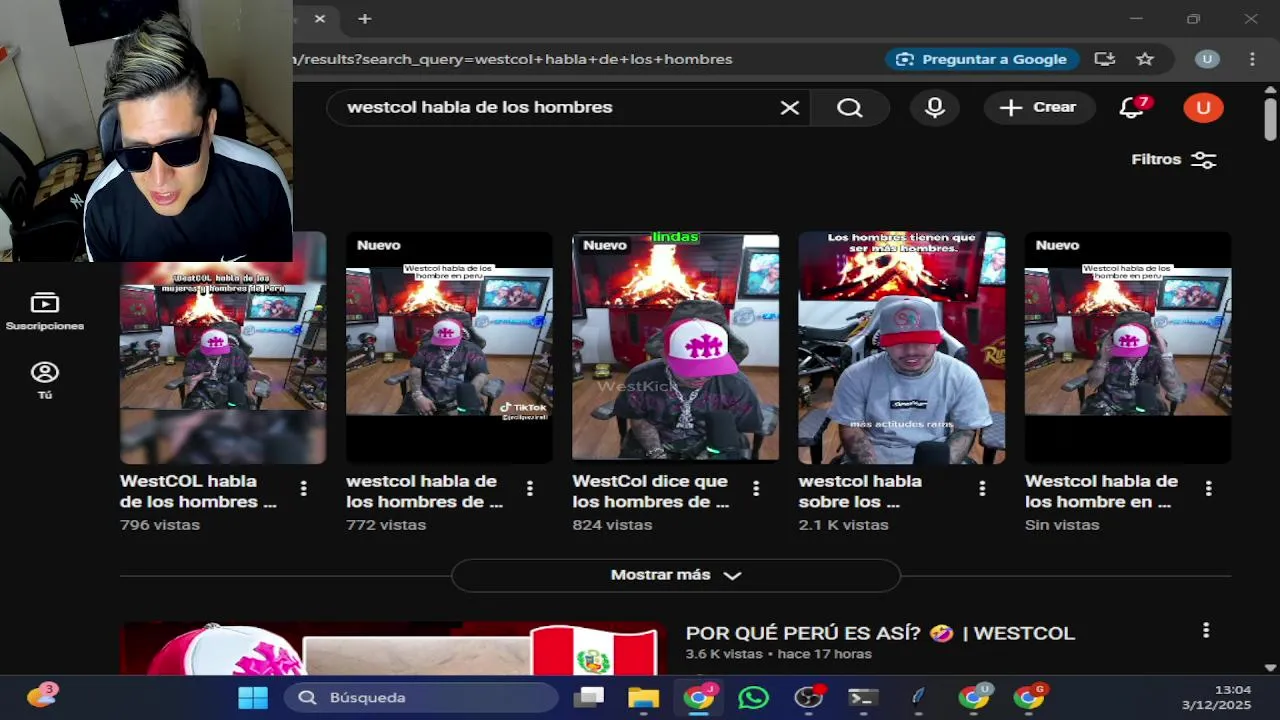1280x720 pixels.
Task: Click the address bar URL
Action: [513, 59]
